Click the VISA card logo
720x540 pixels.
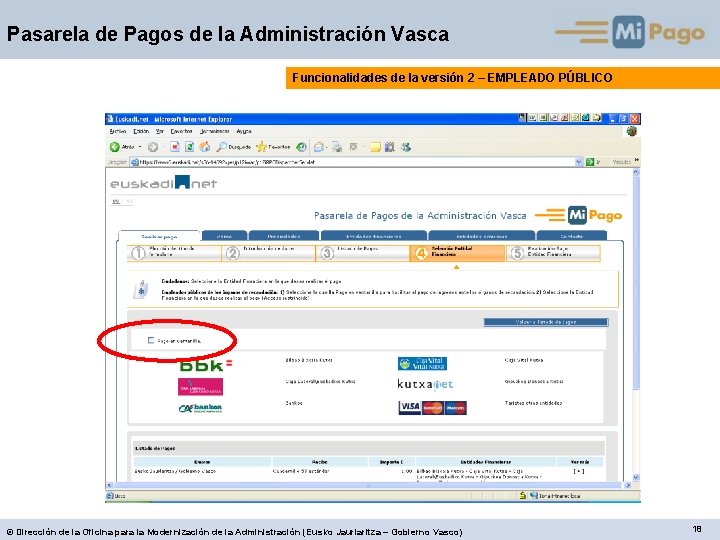point(410,408)
